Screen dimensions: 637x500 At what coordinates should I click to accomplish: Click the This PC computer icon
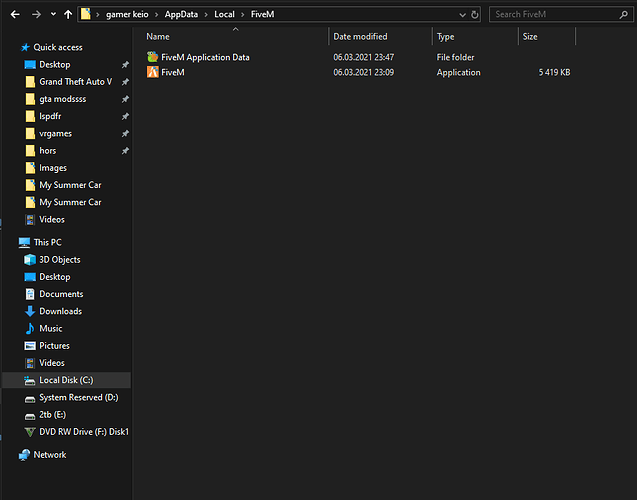(x=24, y=242)
